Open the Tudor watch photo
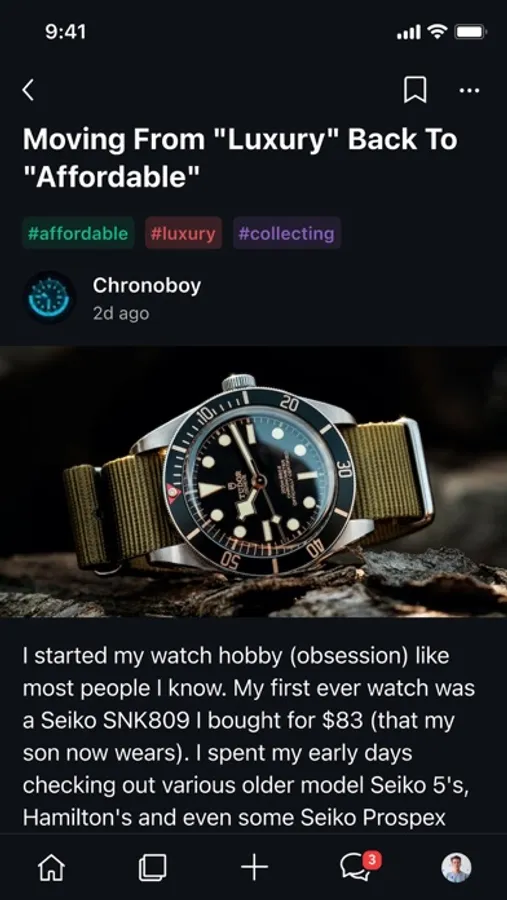This screenshot has height=900, width=507. tap(253, 481)
